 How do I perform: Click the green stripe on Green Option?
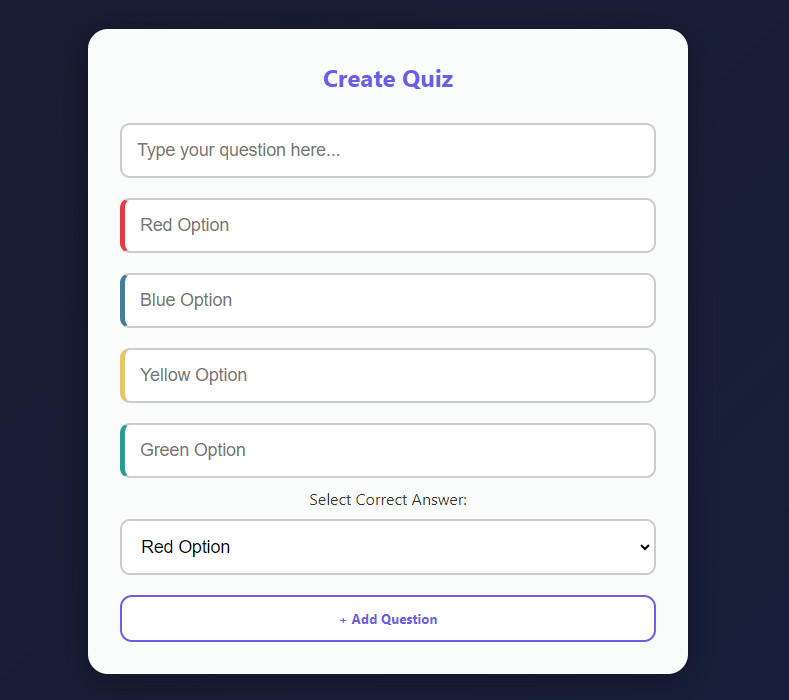[x=123, y=450]
